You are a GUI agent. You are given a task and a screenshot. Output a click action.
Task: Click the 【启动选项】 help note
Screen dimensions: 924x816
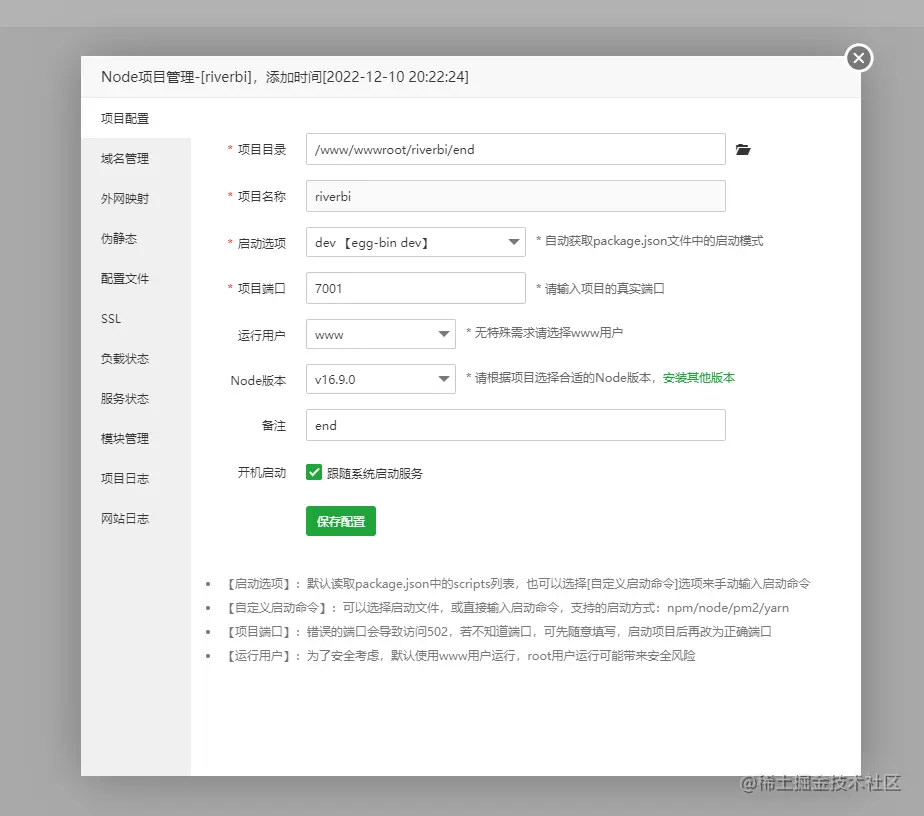click(517, 584)
